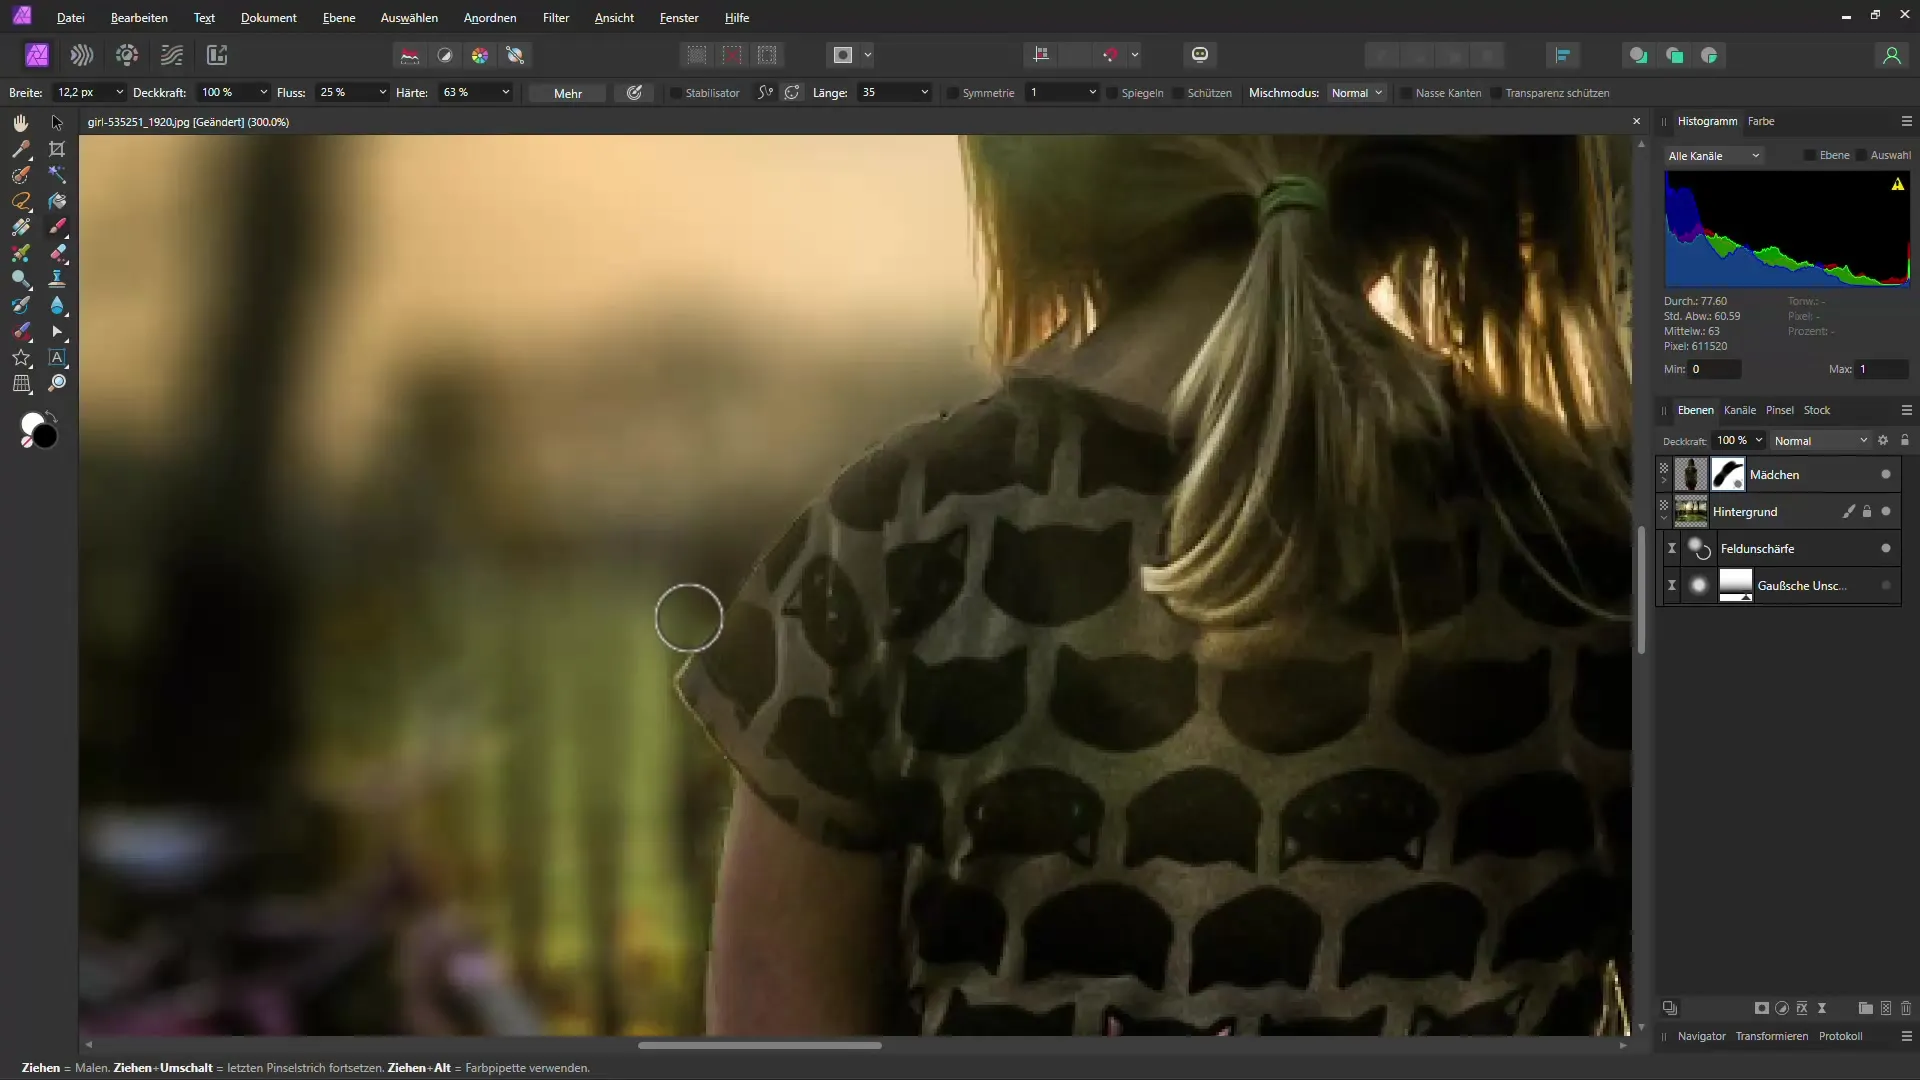
Task: Select the Zoom magnifier tool
Action: [57, 383]
